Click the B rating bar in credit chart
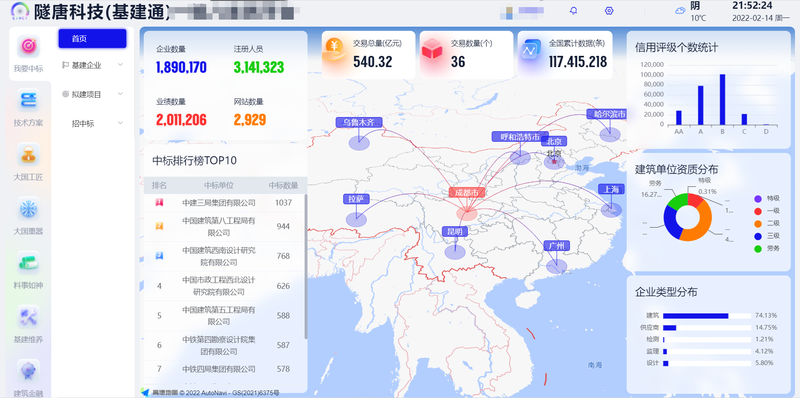 point(722,100)
